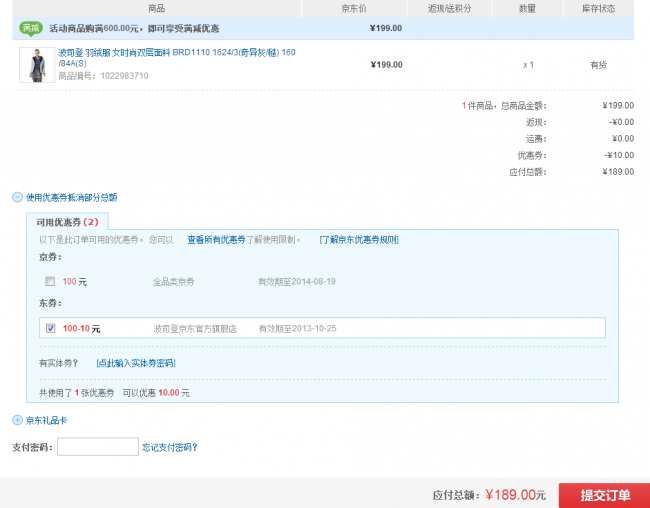Click the 京东价 column header
Screen dimensions: 650x508
tap(354, 9)
